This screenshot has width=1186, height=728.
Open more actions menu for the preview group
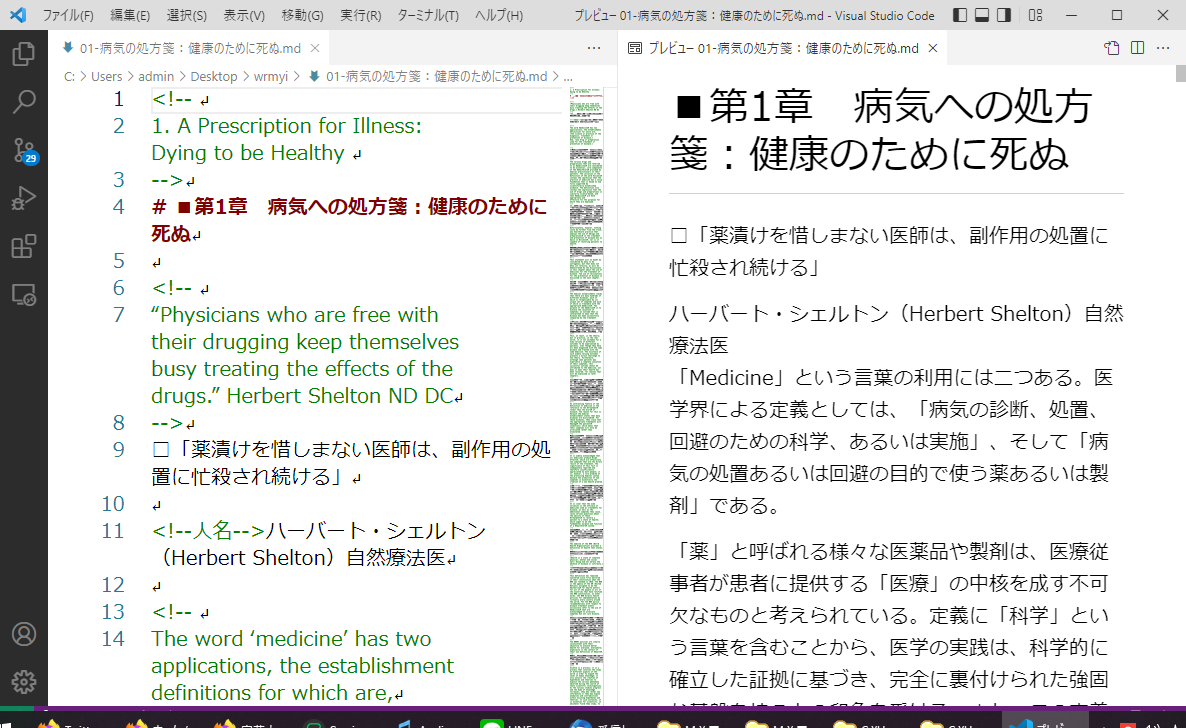click(x=1163, y=48)
